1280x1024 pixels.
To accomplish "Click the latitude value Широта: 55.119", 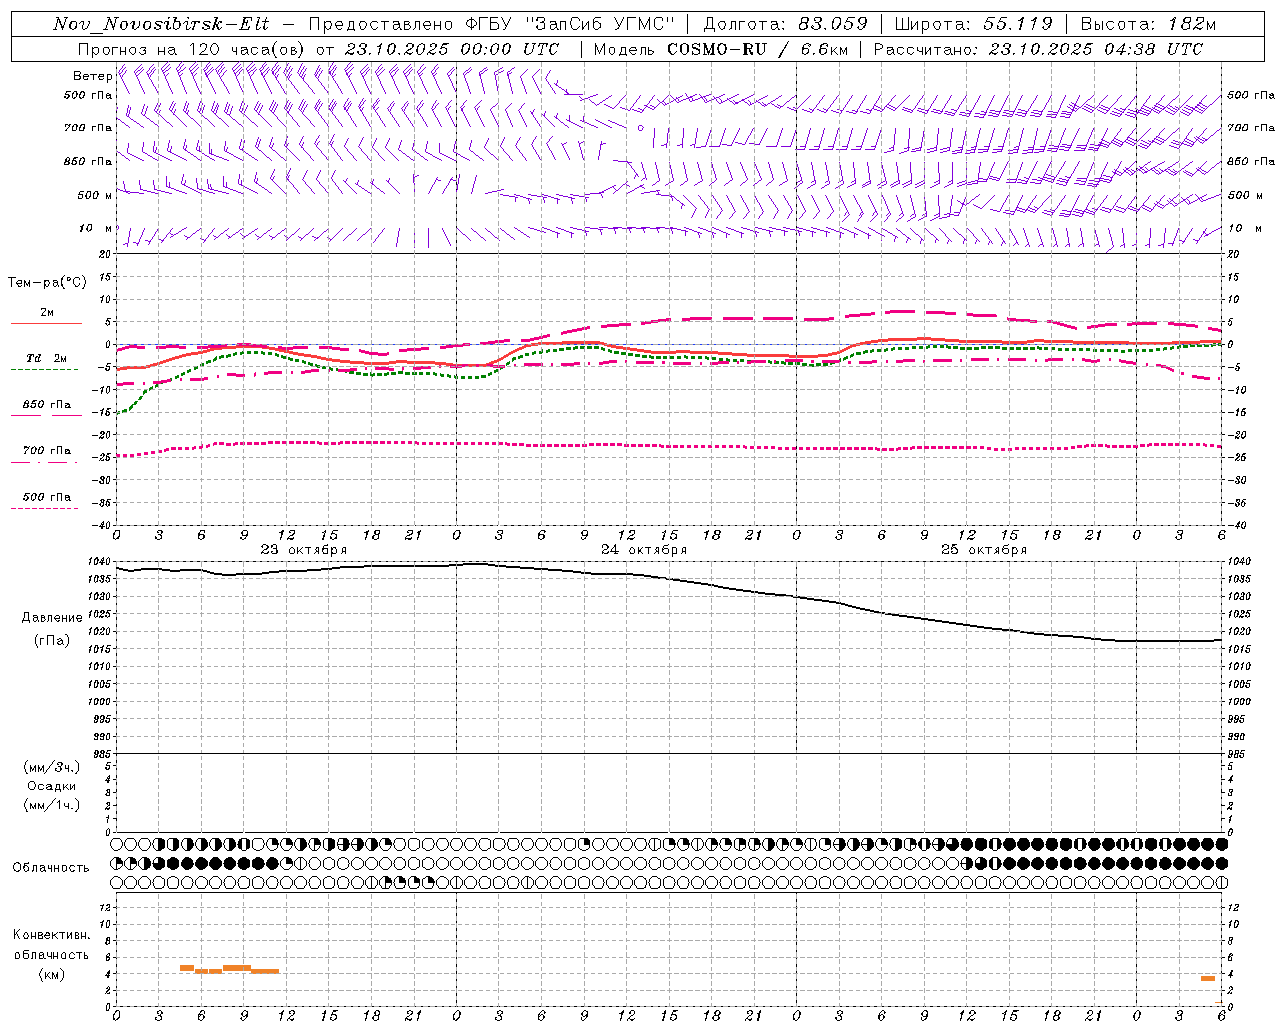I will 974,24.
